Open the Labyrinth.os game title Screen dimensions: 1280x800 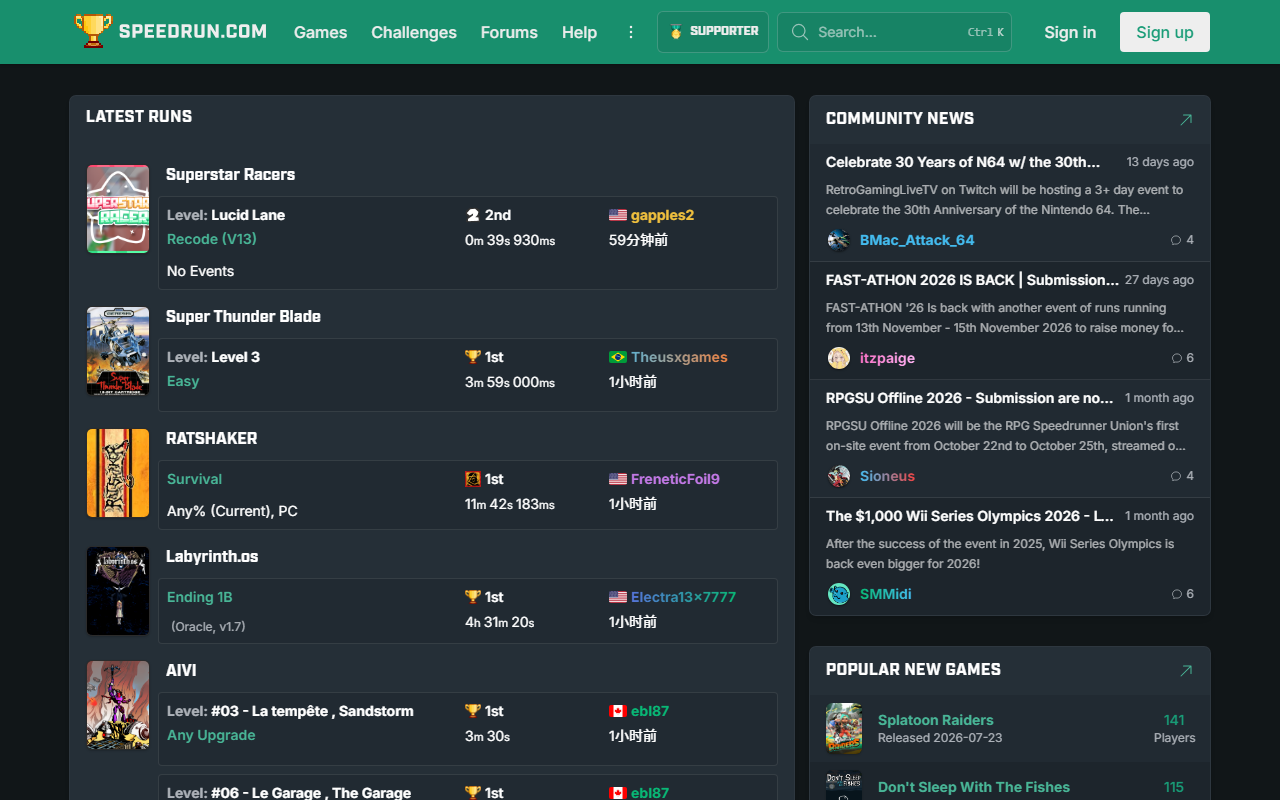point(212,556)
